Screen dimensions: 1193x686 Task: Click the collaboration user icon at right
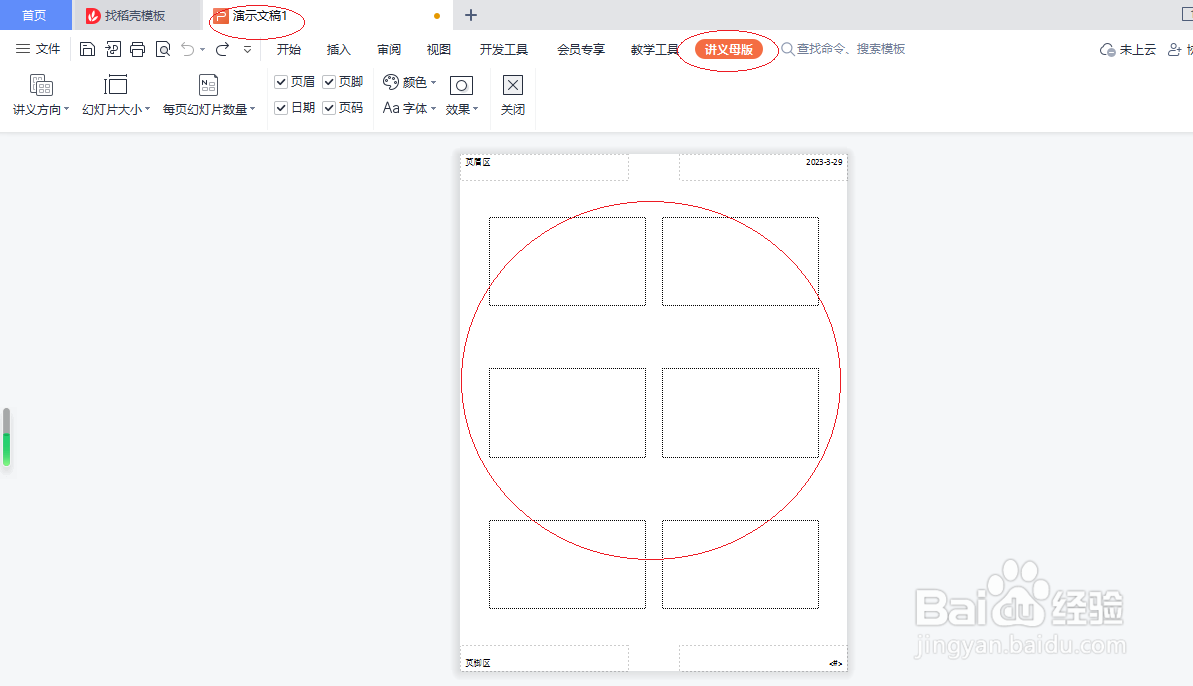pos(1175,49)
